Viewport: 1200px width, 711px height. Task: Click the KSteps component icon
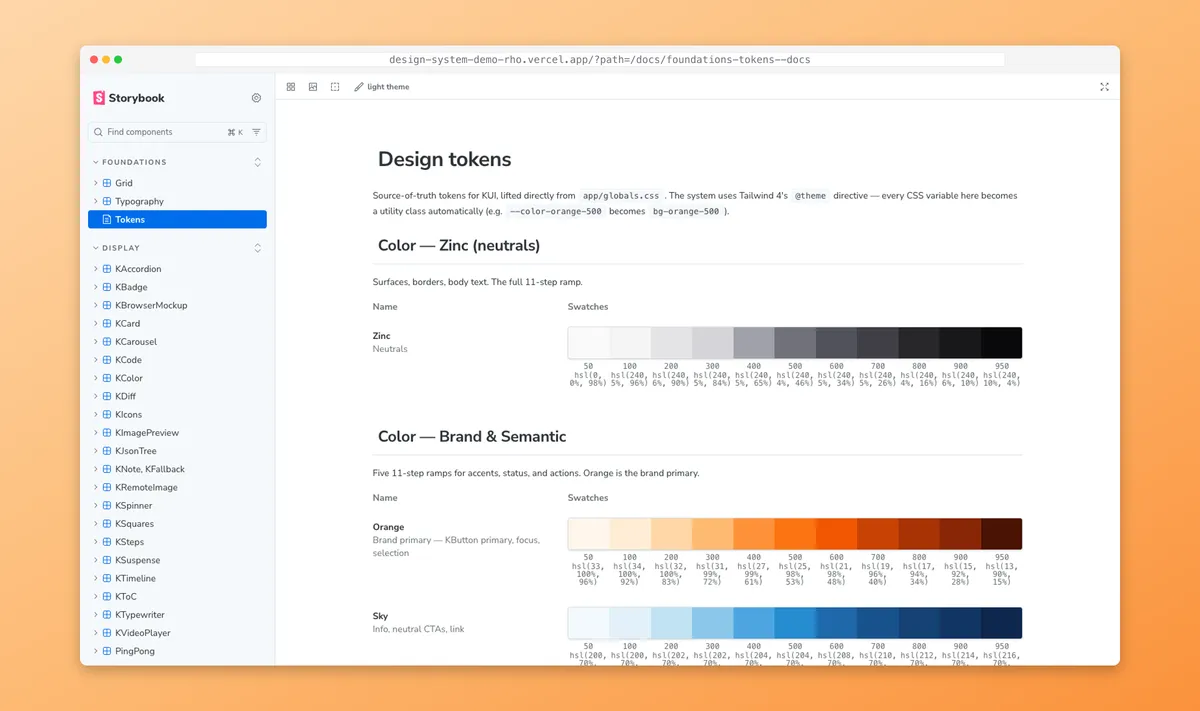pyautogui.click(x=107, y=542)
